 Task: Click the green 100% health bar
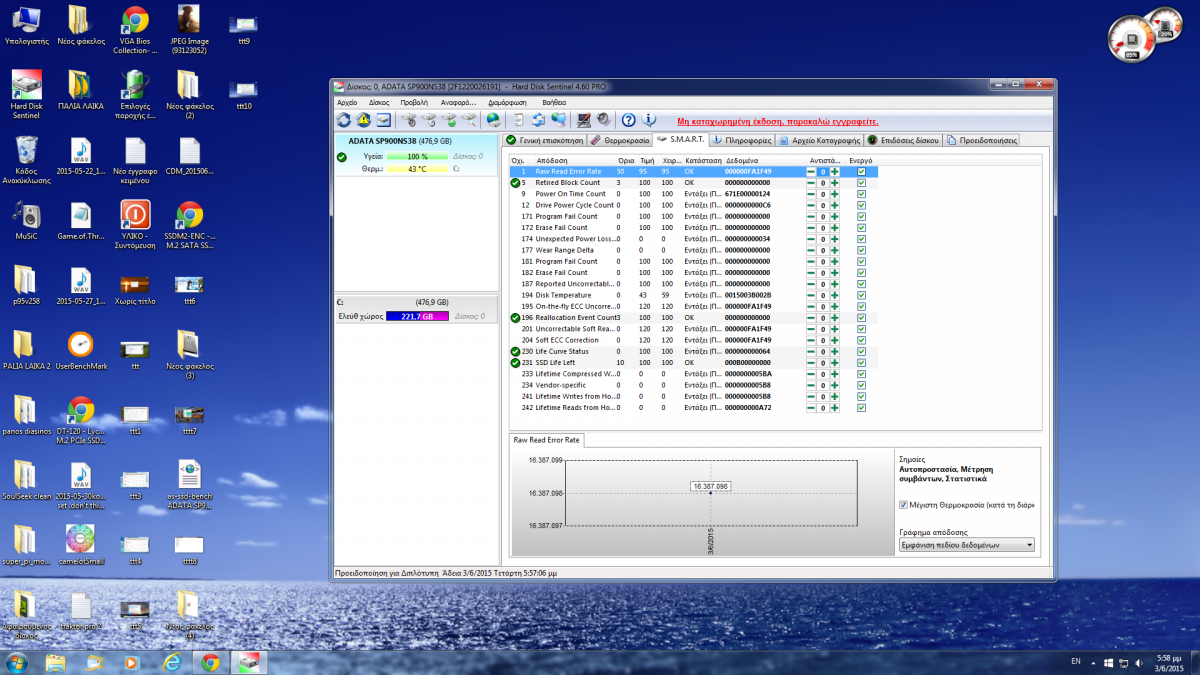click(x=418, y=157)
